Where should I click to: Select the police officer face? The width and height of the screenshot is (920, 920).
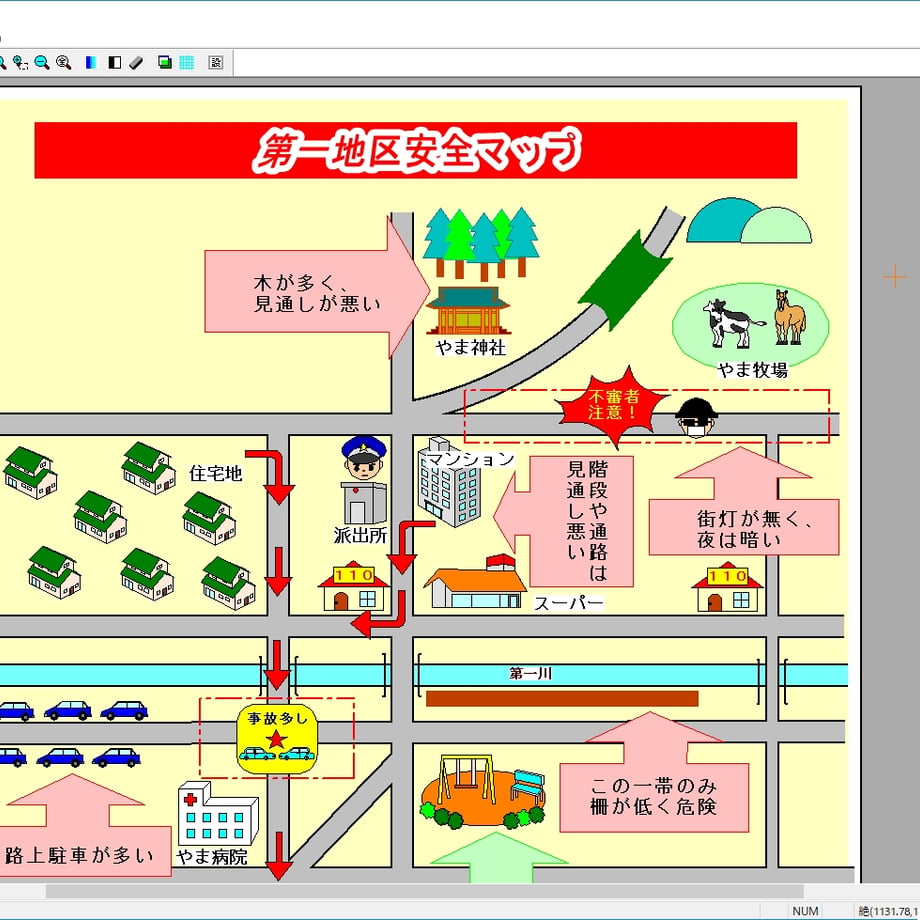tap(364, 458)
